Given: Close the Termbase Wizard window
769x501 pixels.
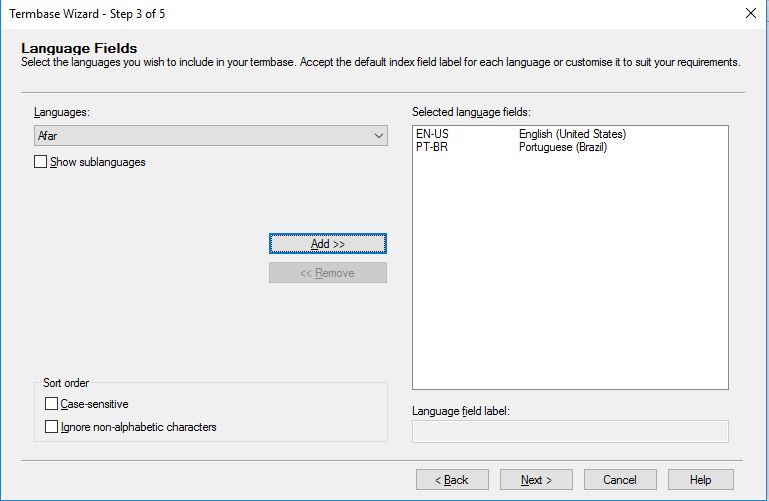Looking at the screenshot, I should pos(750,13).
